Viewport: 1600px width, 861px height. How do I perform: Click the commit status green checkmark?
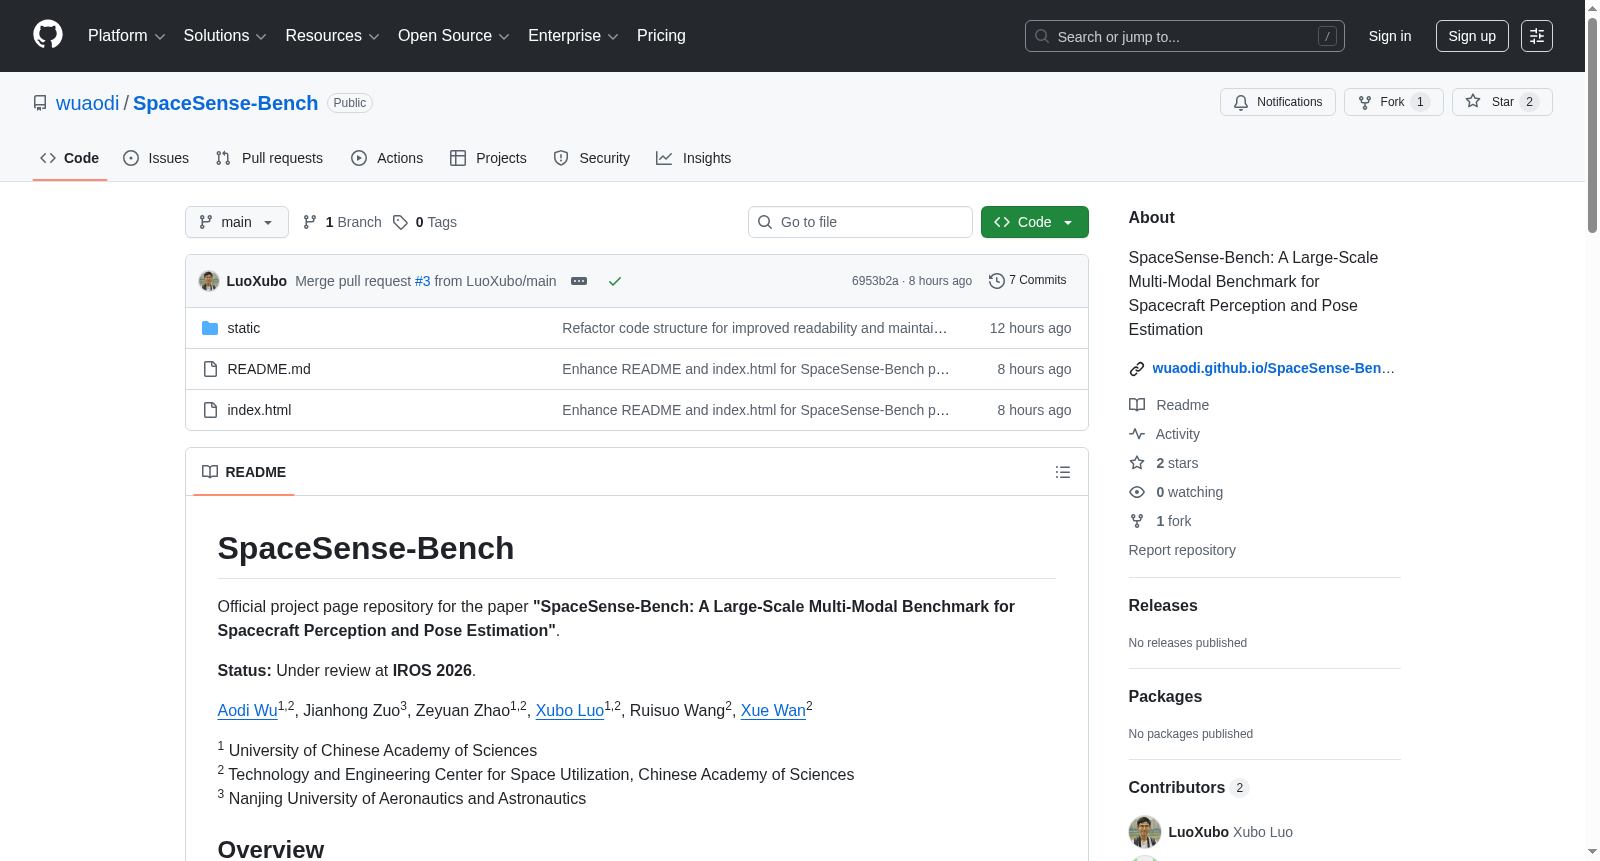[x=615, y=281]
